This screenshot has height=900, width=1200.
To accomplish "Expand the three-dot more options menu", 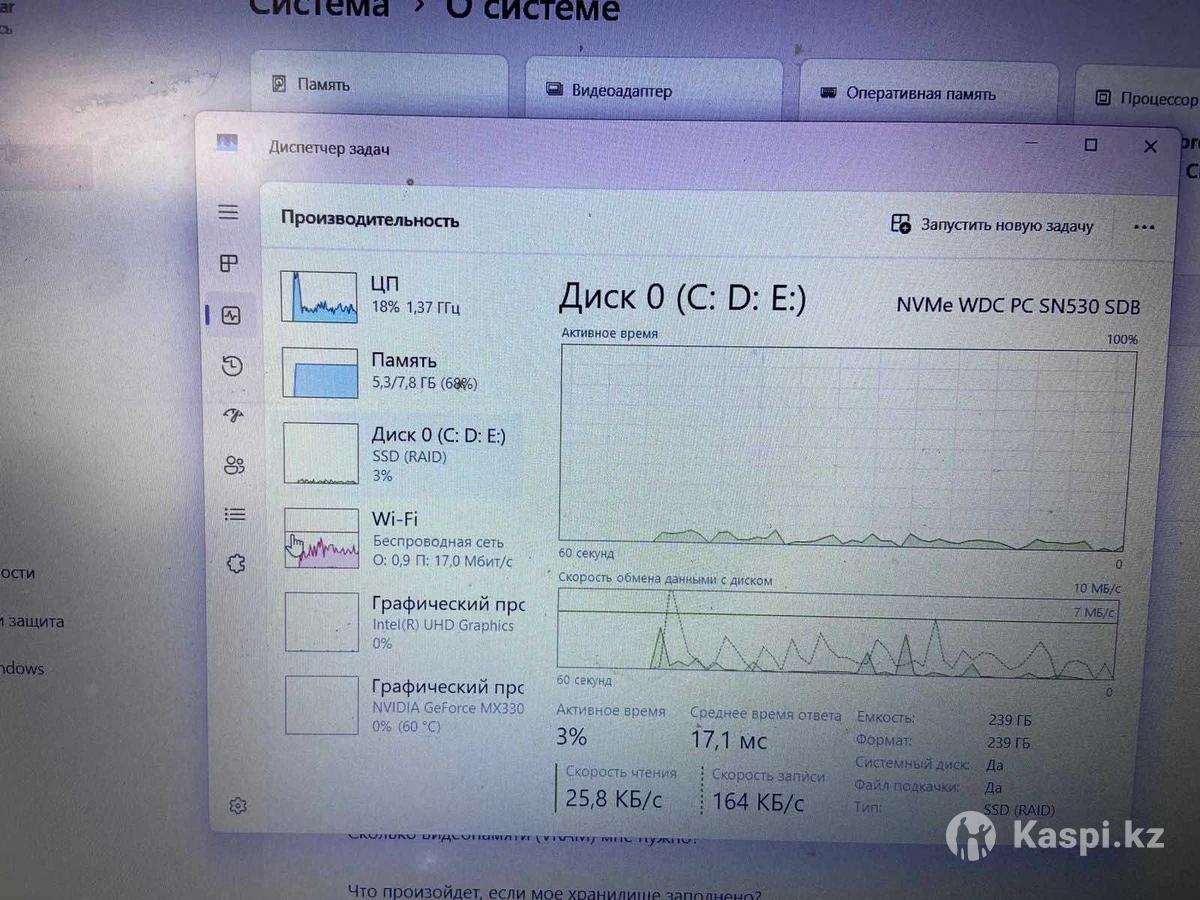I will pyautogui.click(x=1144, y=227).
